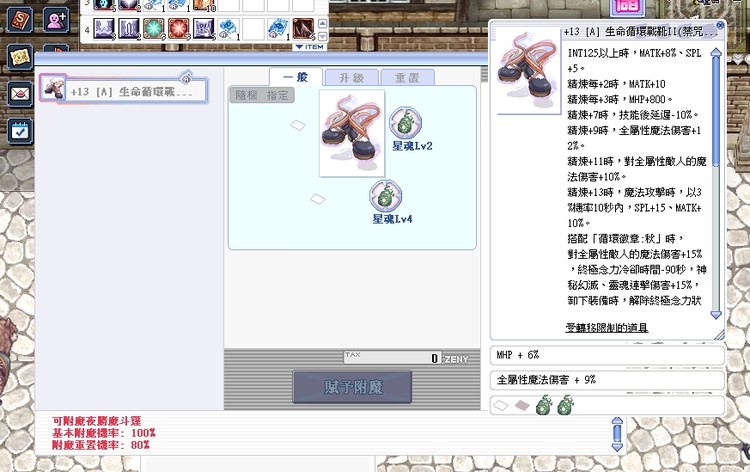Screen dimensions: 750x472
Task: Click the 附魔重置機率: 80% text
Action: pos(101,445)
